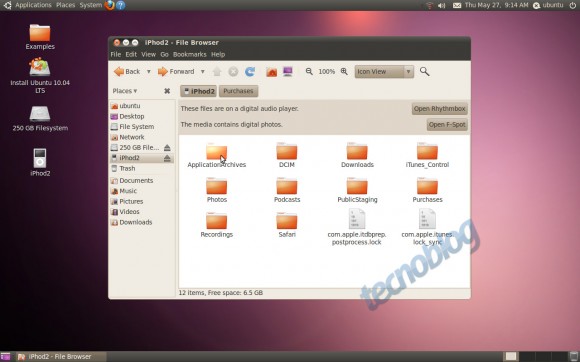Eject the 250 GB filesystem volume
This screenshot has width=580, height=362.
pyautogui.click(x=167, y=148)
